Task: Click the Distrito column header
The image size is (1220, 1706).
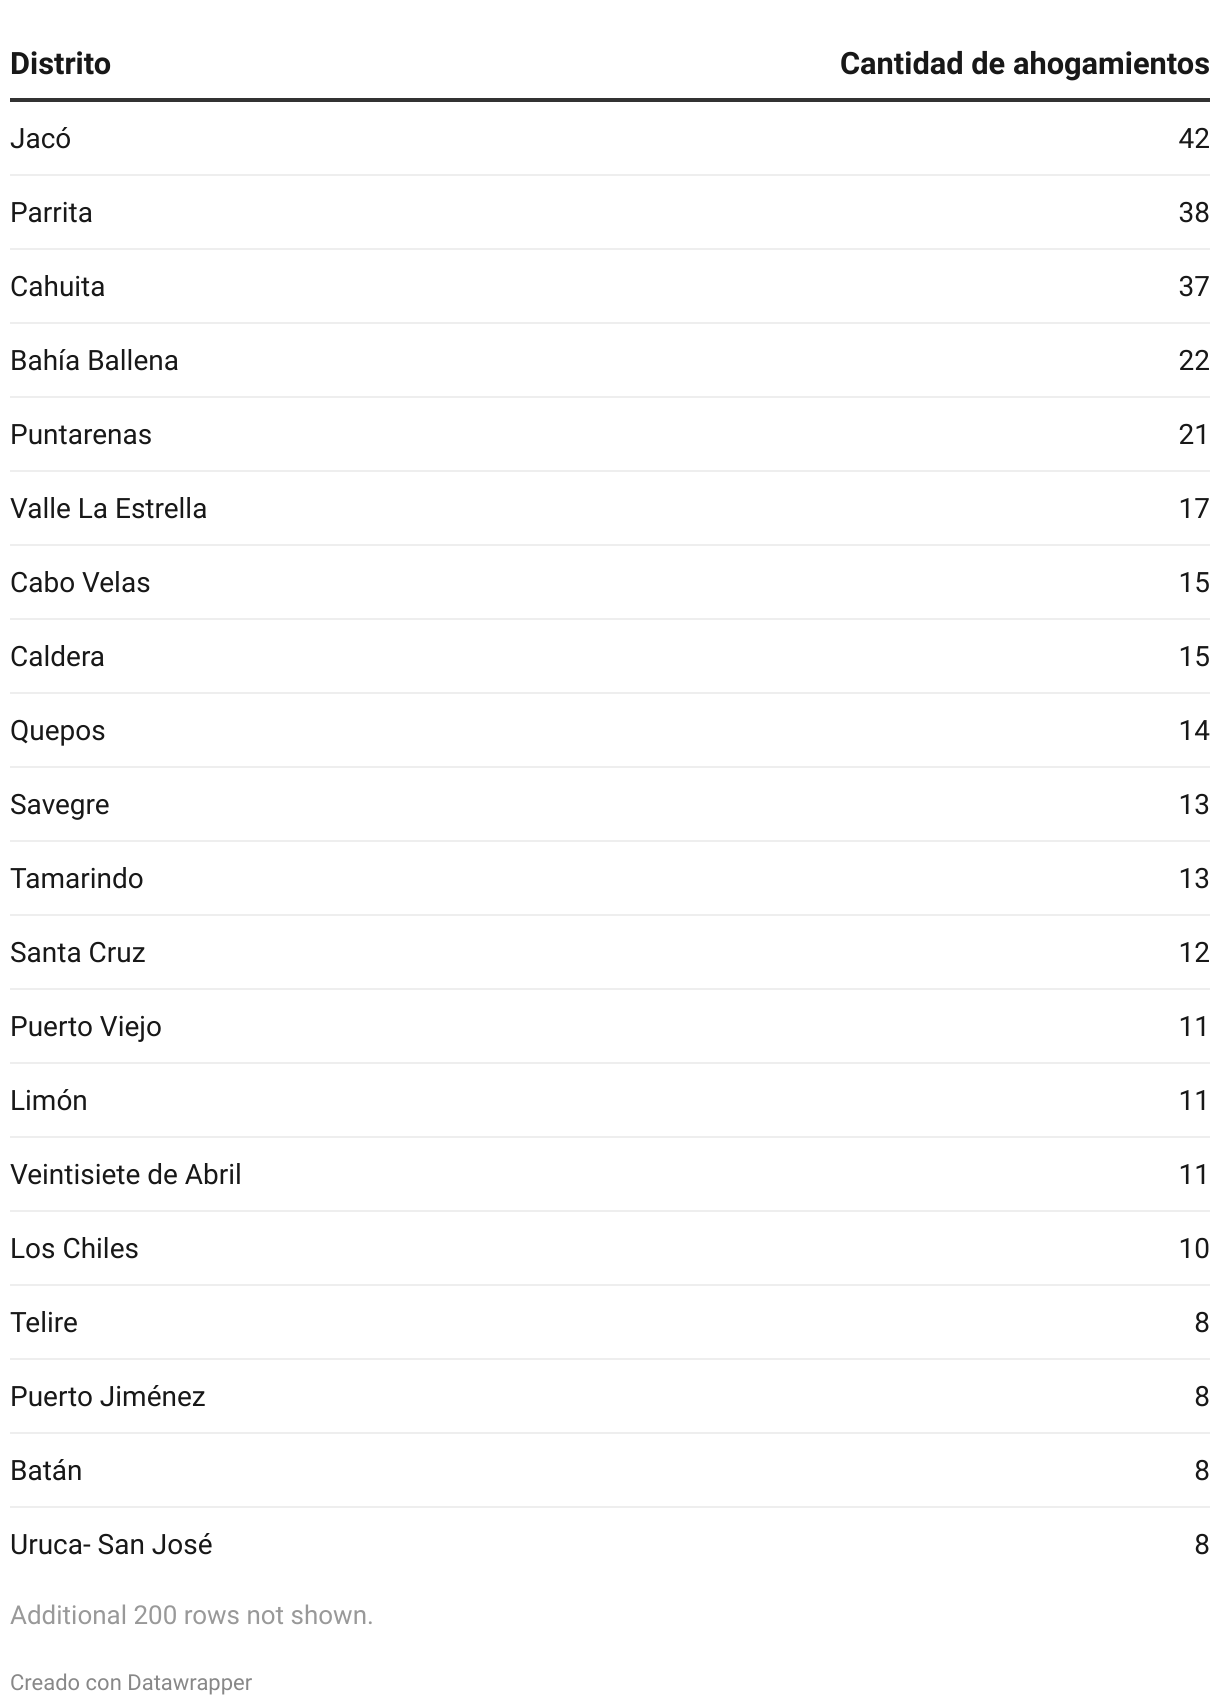Action: (x=60, y=64)
